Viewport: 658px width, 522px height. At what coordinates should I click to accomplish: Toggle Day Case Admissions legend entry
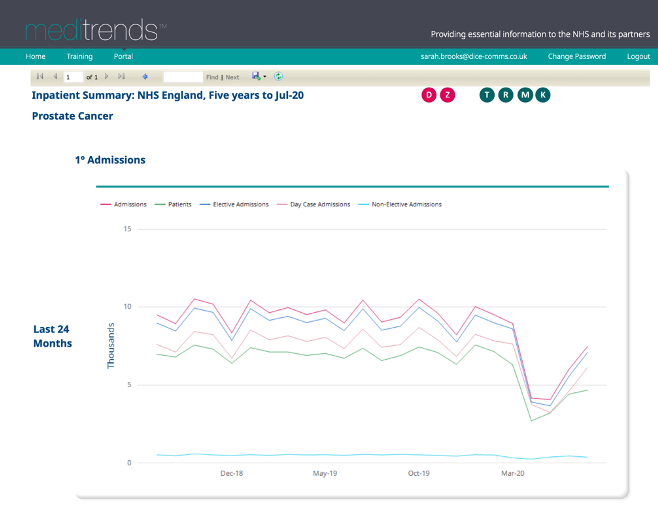tap(313, 204)
